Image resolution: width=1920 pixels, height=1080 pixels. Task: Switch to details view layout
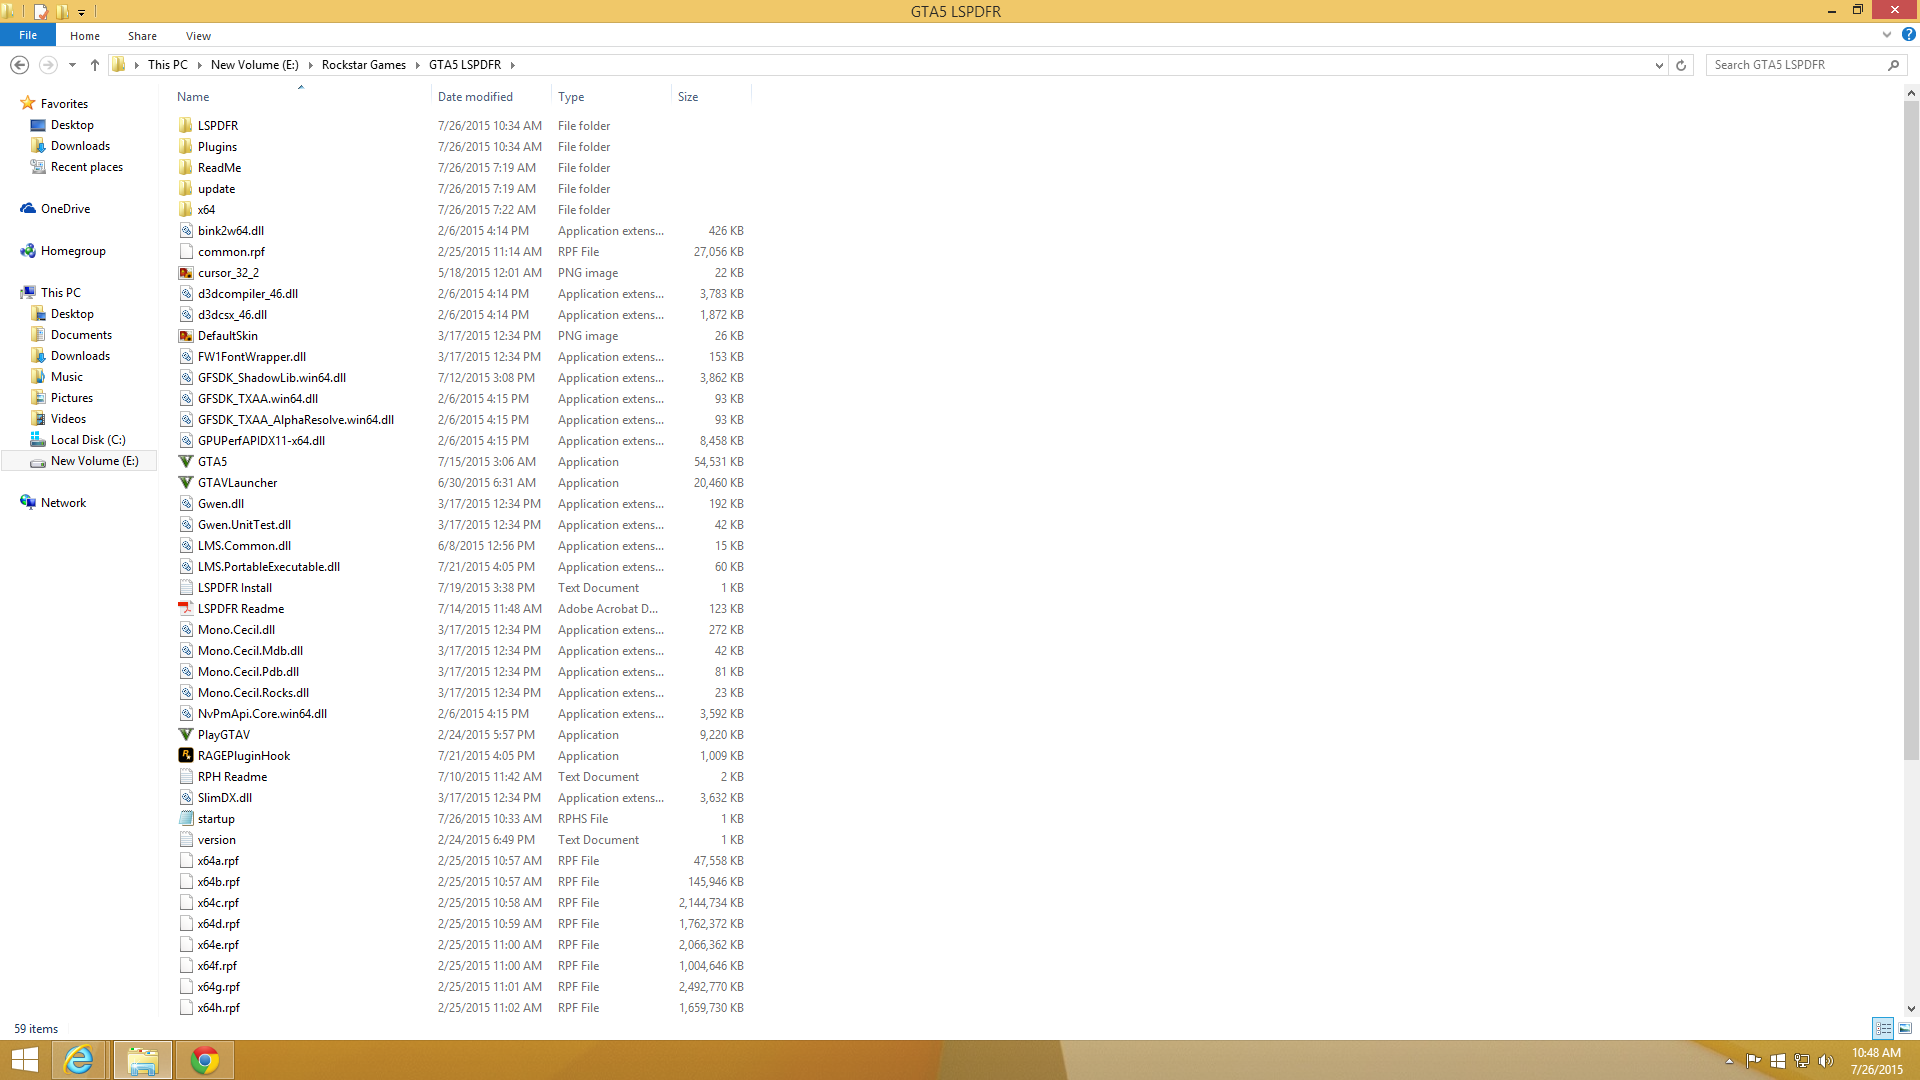tap(1883, 1028)
